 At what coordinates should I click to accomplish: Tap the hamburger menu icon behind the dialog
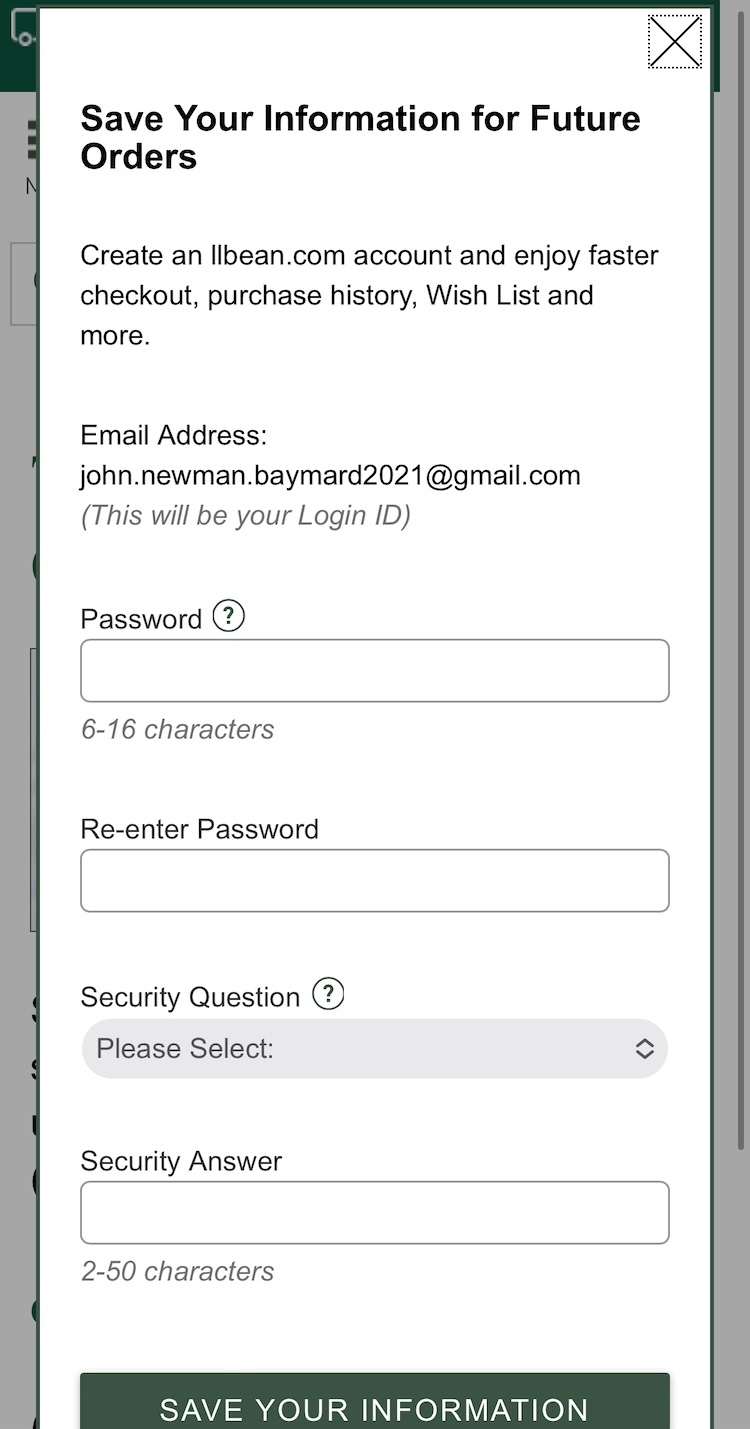tap(33, 140)
